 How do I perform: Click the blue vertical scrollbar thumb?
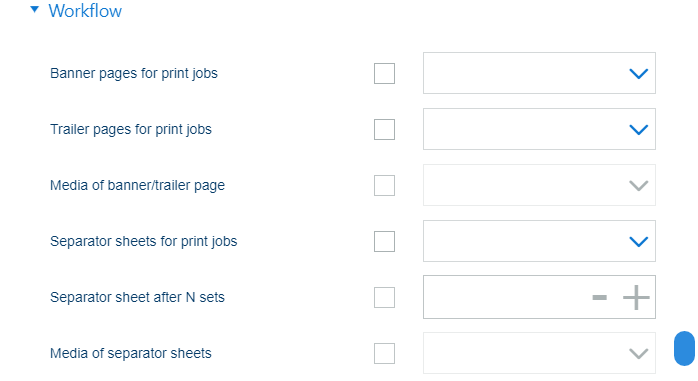pyautogui.click(x=684, y=349)
